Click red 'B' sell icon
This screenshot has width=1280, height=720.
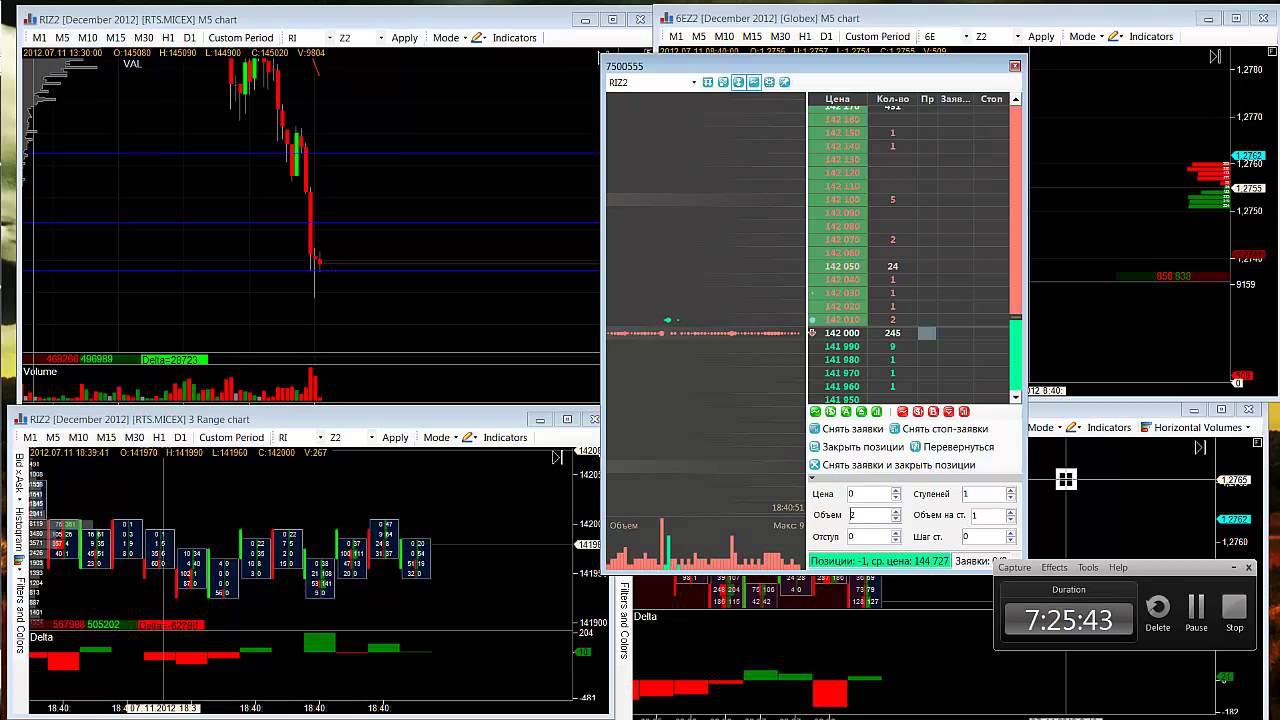coord(933,411)
